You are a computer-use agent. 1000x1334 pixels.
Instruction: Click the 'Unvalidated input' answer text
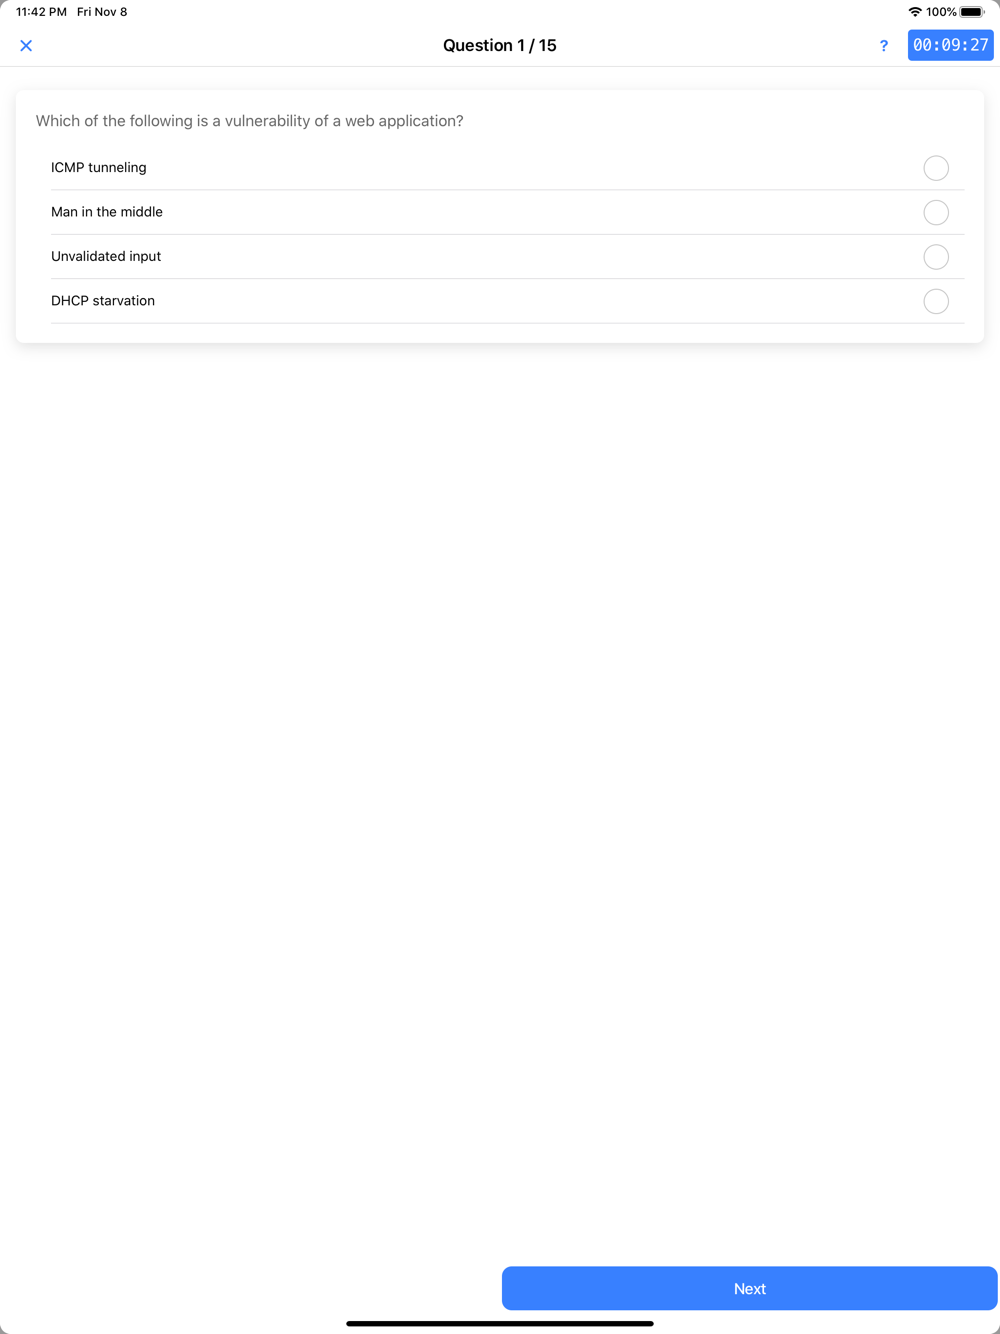tap(106, 256)
